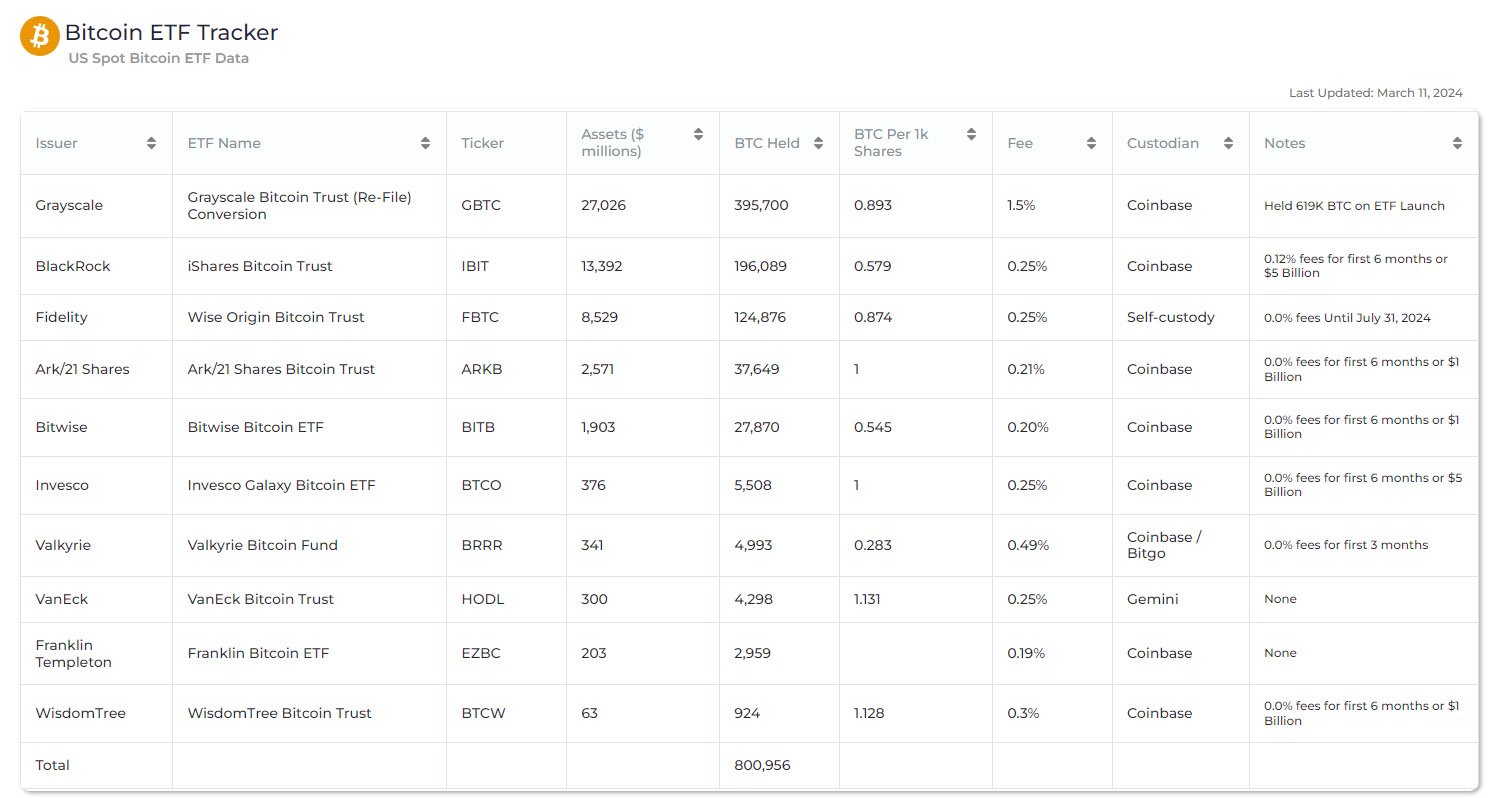Click BTC per 1k shares 1.131
This screenshot has width=1491, height=798.
[870, 599]
